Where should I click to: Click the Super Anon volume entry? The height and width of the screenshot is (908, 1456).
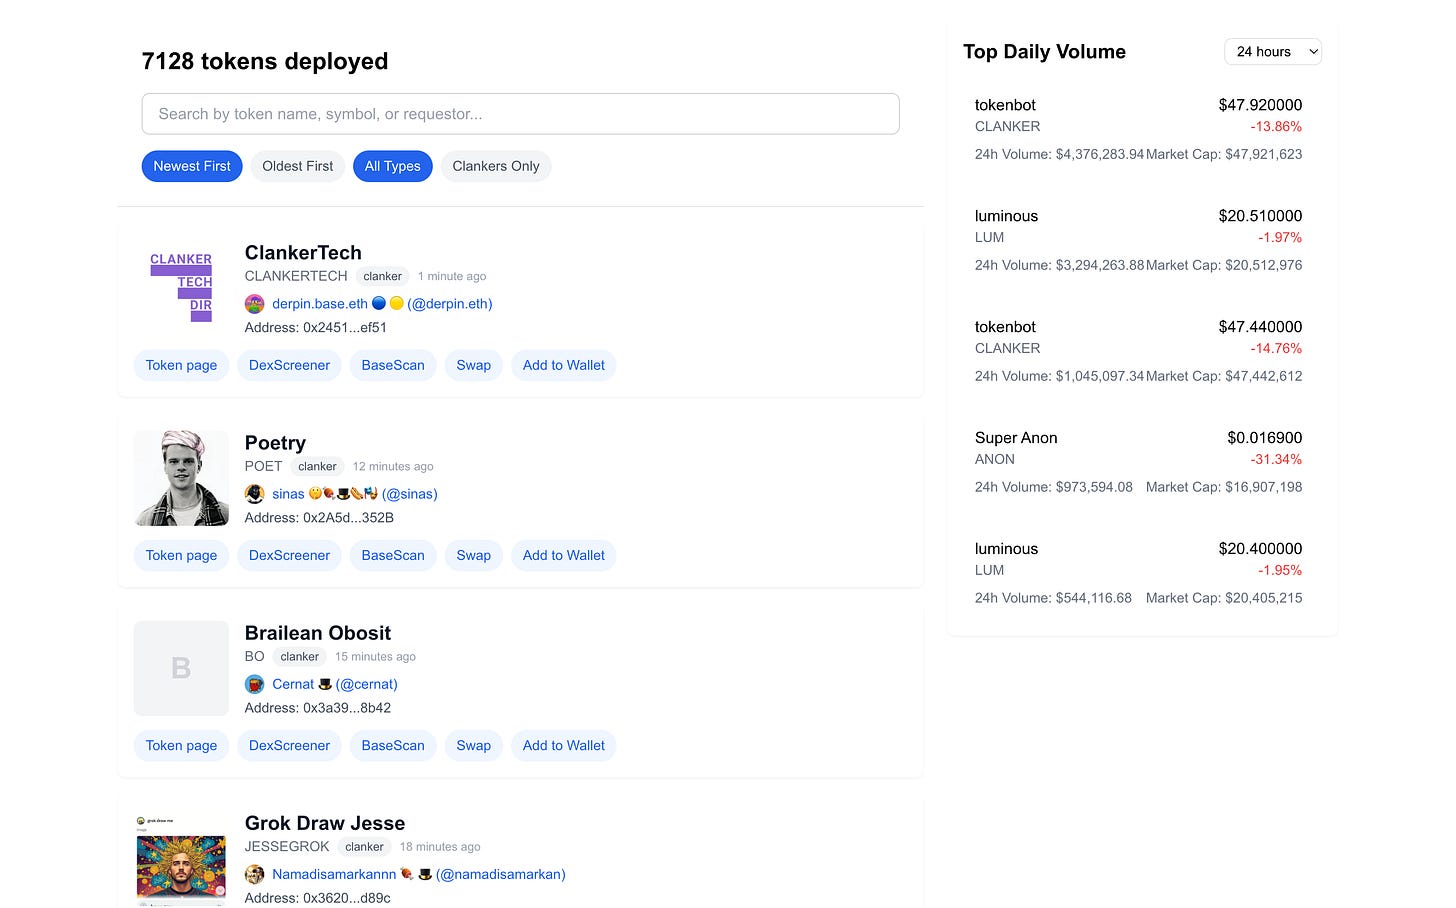[1138, 462]
